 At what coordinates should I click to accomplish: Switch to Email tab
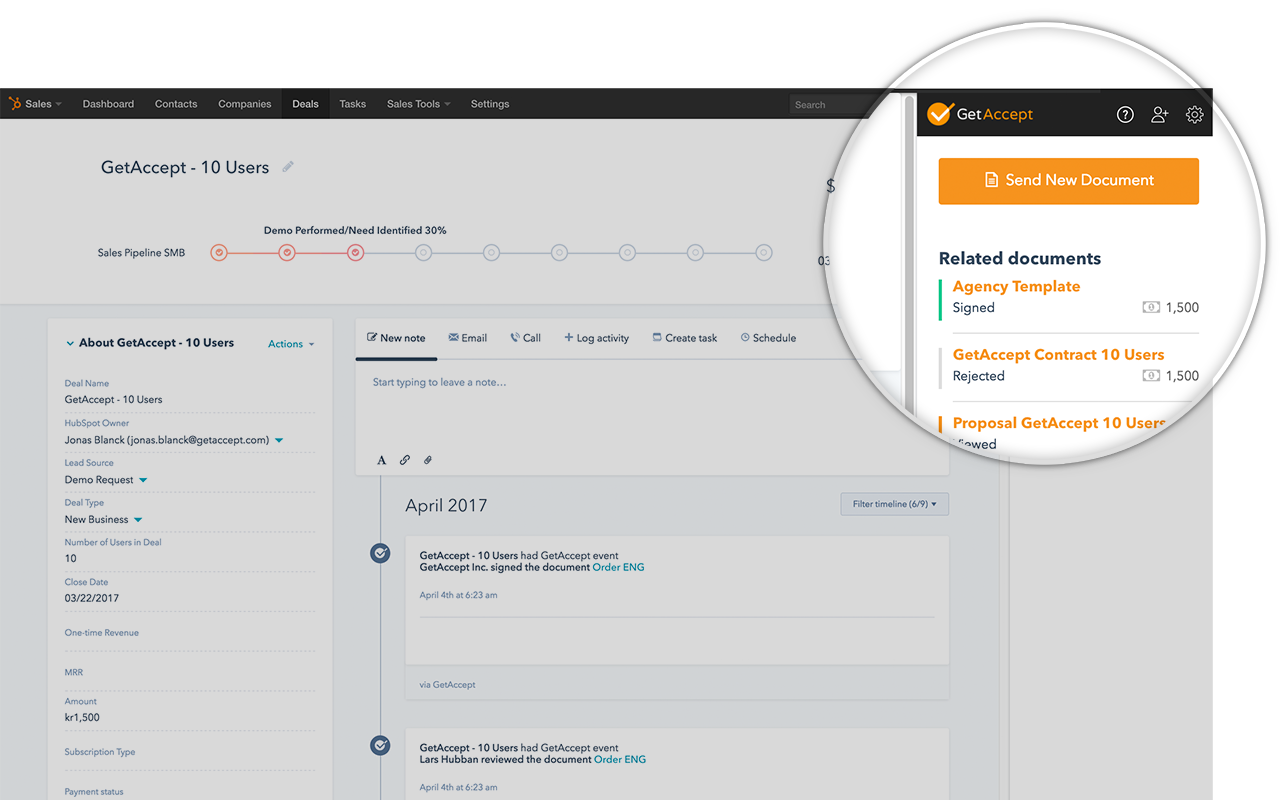(x=468, y=338)
